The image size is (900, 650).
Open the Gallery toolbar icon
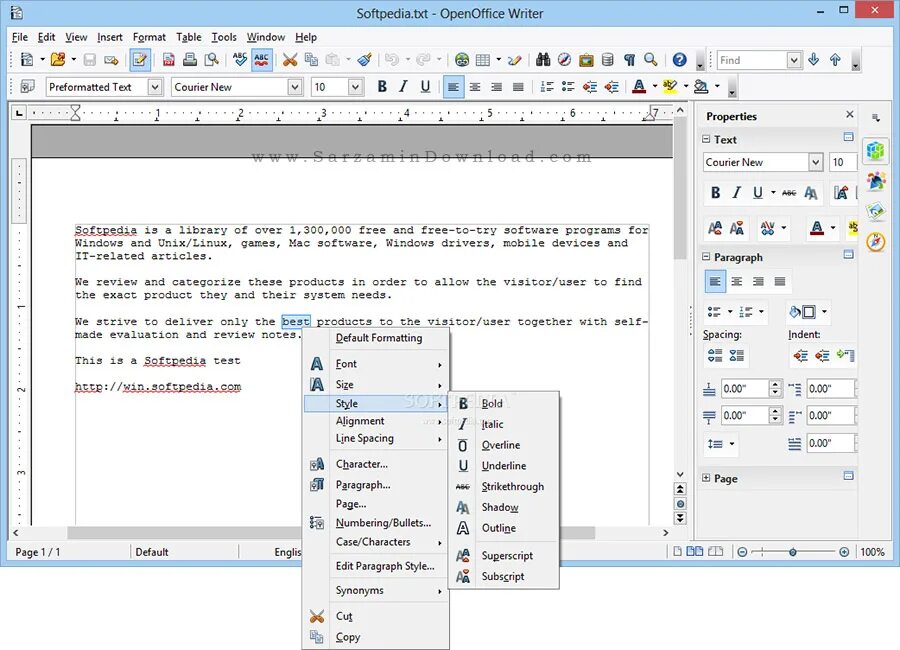586,60
